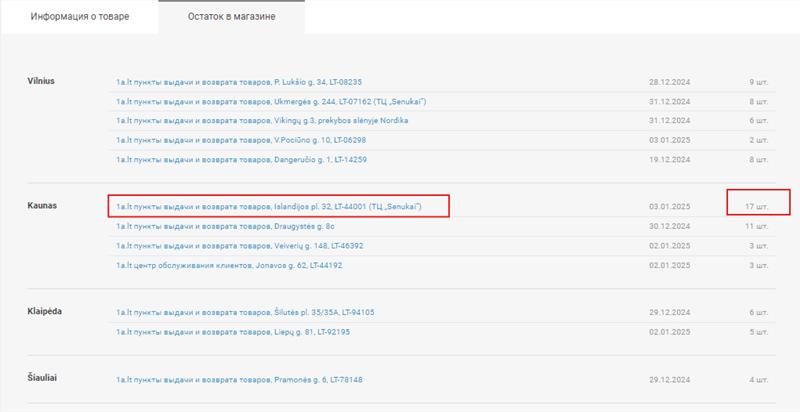The width and height of the screenshot is (800, 412).
Task: Click the Islandijos pl. 32 Senukai link
Action: pos(269,207)
